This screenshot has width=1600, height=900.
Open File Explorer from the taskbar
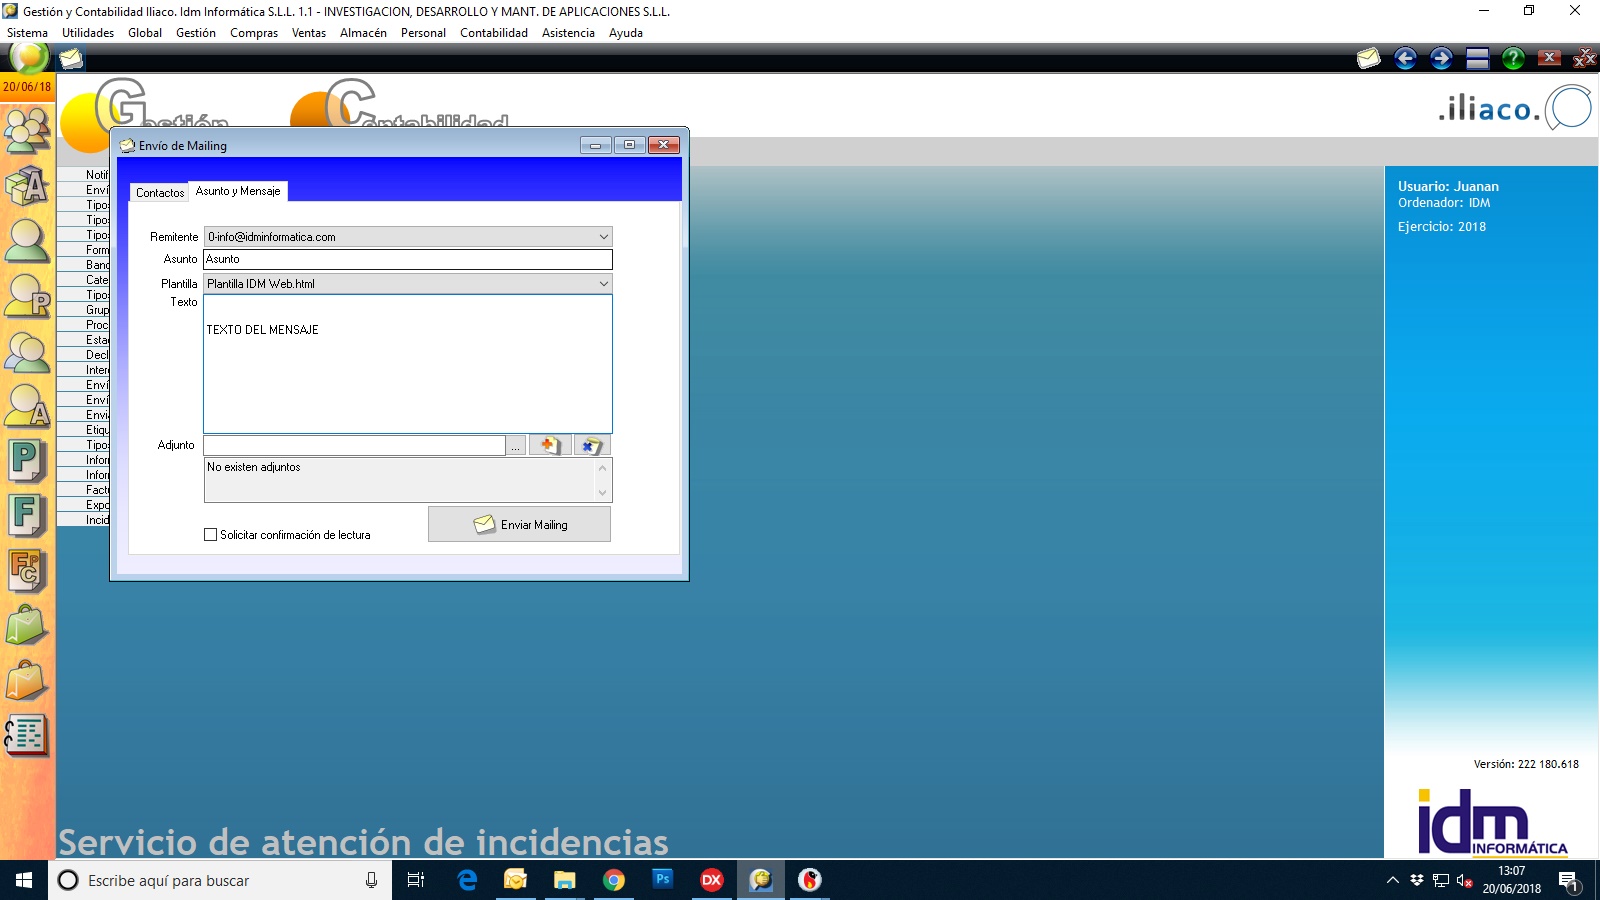(x=565, y=880)
